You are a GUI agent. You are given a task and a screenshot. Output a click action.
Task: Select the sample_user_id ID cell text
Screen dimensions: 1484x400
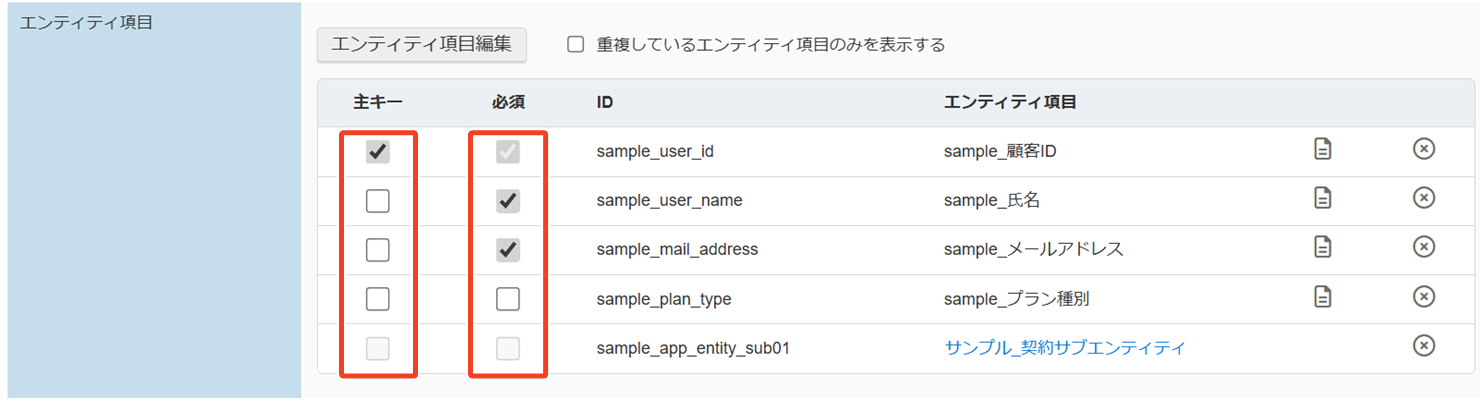pos(654,152)
